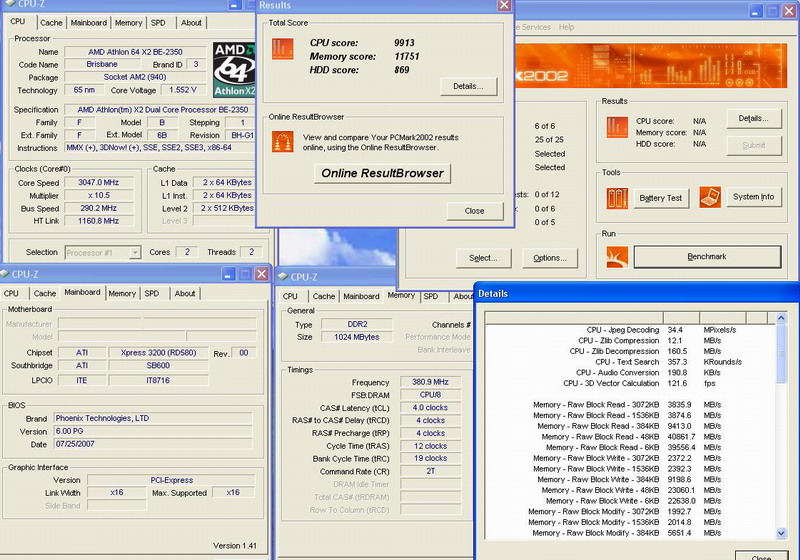Screen dimensions: 800x560
Task: Click the Chipset value Xpress 3200 (RD580)
Action: [x=158, y=353]
